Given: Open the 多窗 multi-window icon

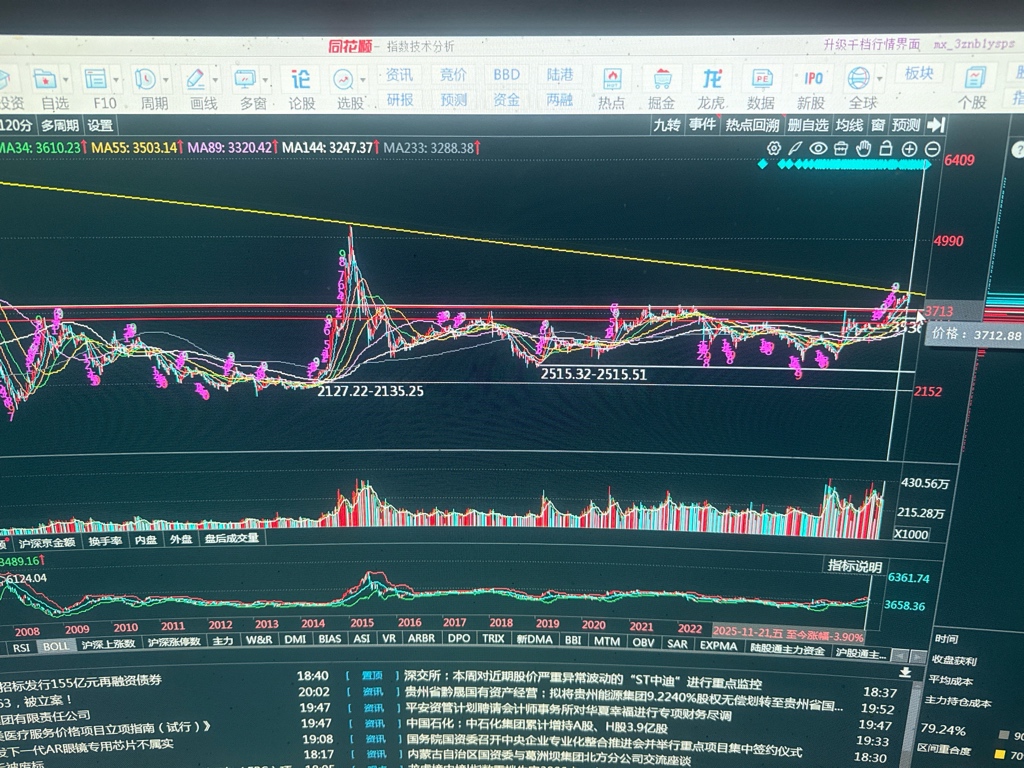Looking at the screenshot, I should pos(245,80).
